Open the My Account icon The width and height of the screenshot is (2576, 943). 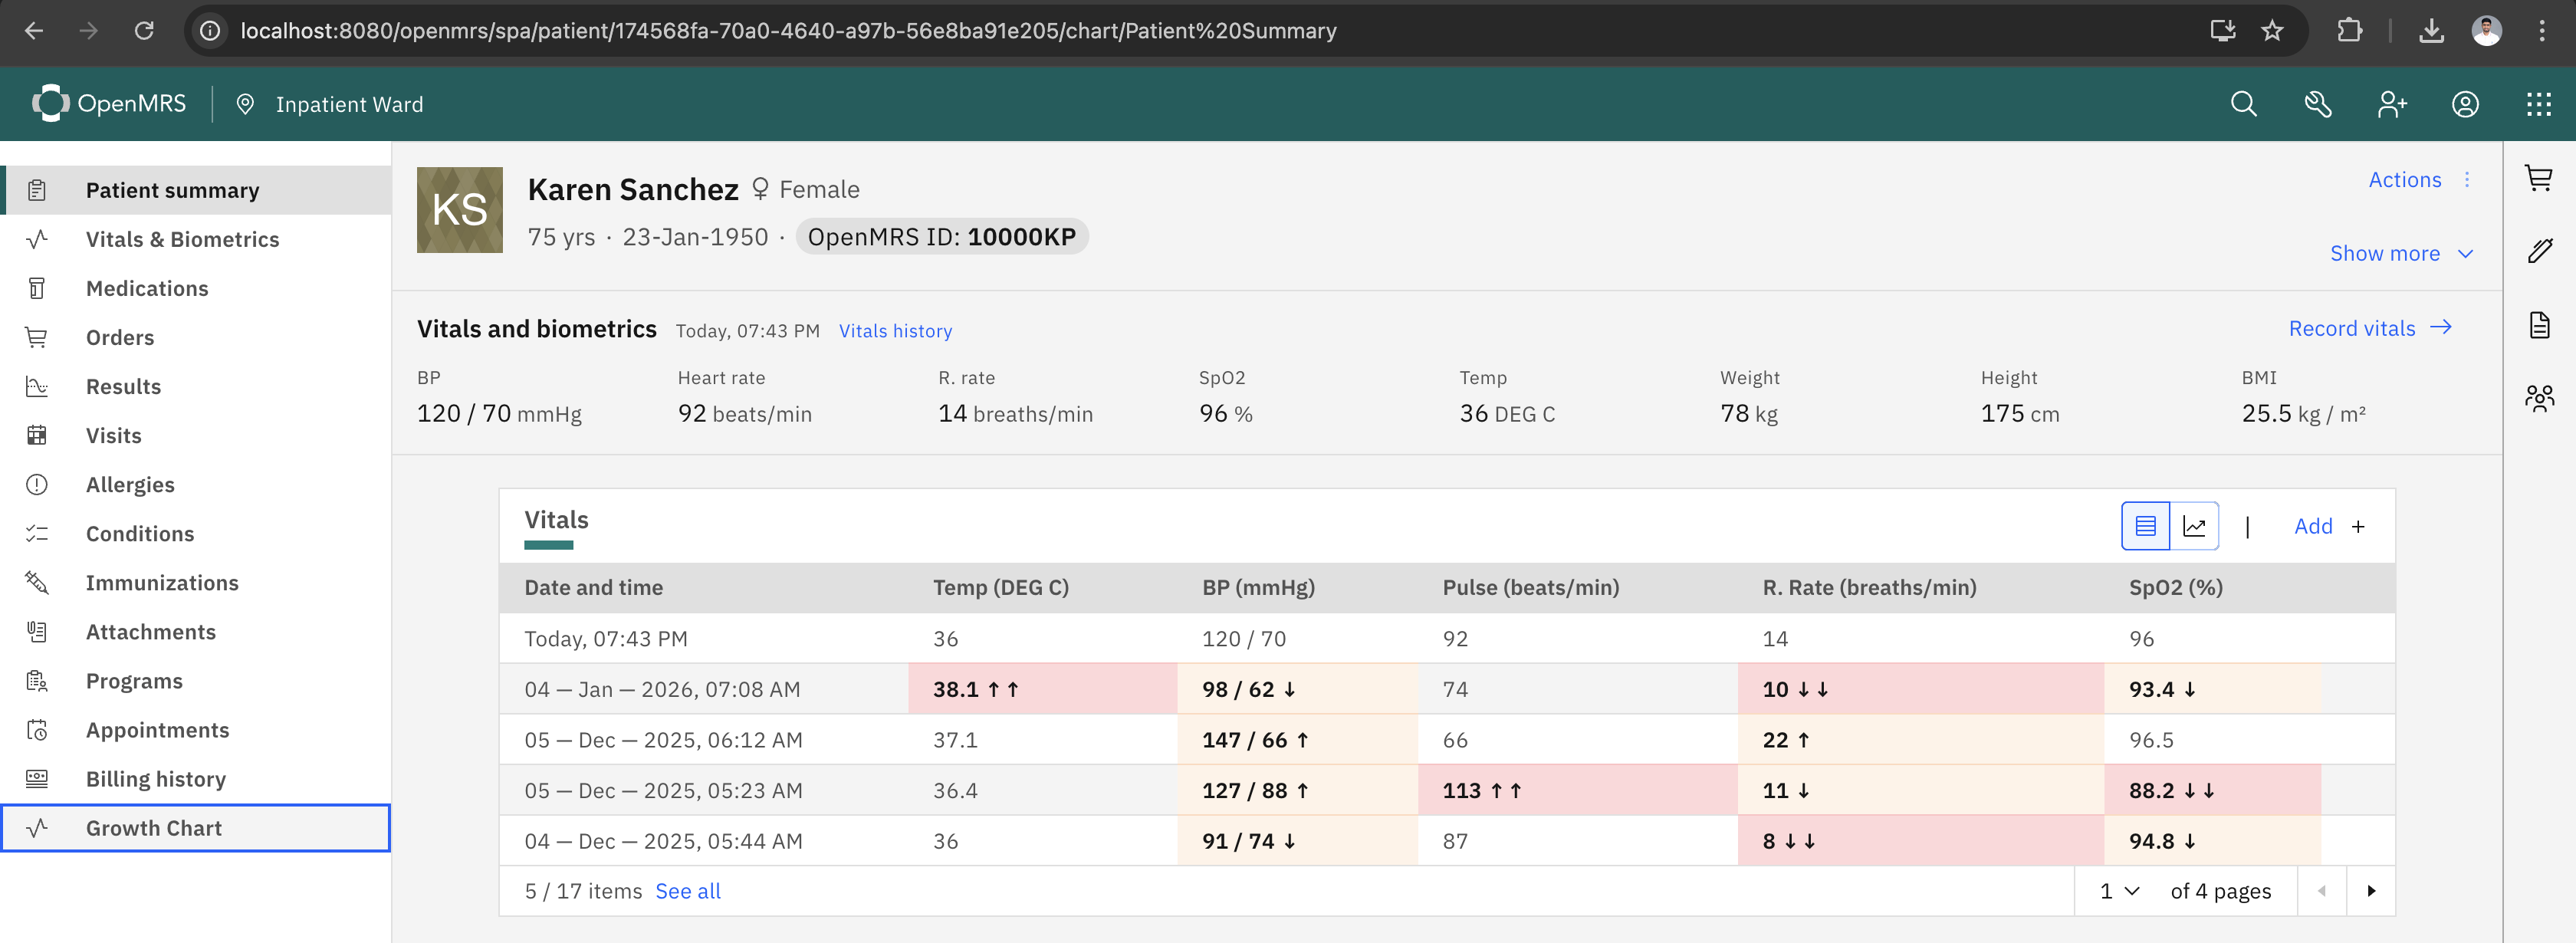coord(2466,104)
